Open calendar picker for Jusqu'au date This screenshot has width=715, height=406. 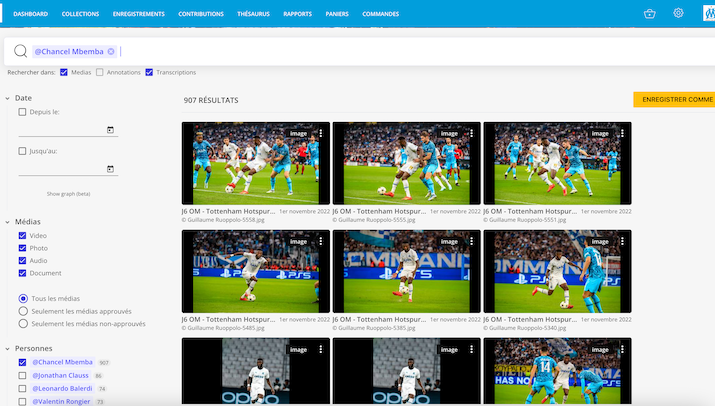[x=110, y=169]
